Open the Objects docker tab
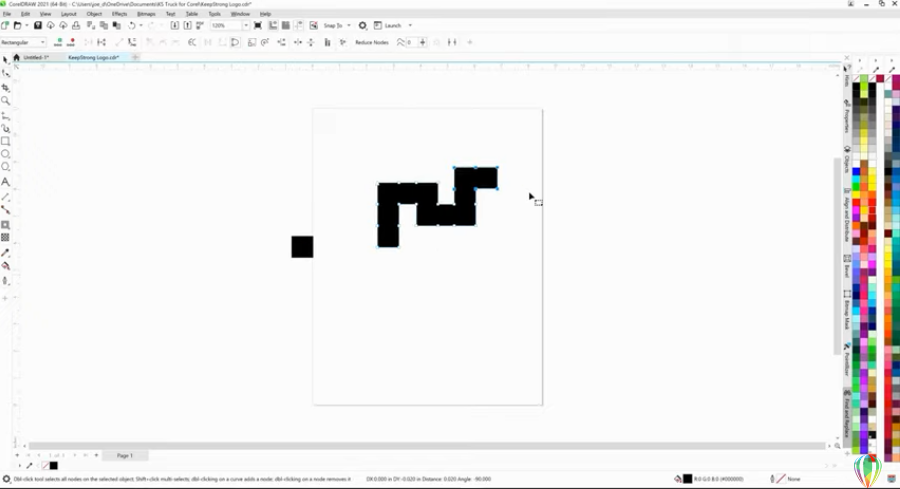Screen dimensions: 900x489 tap(847, 159)
